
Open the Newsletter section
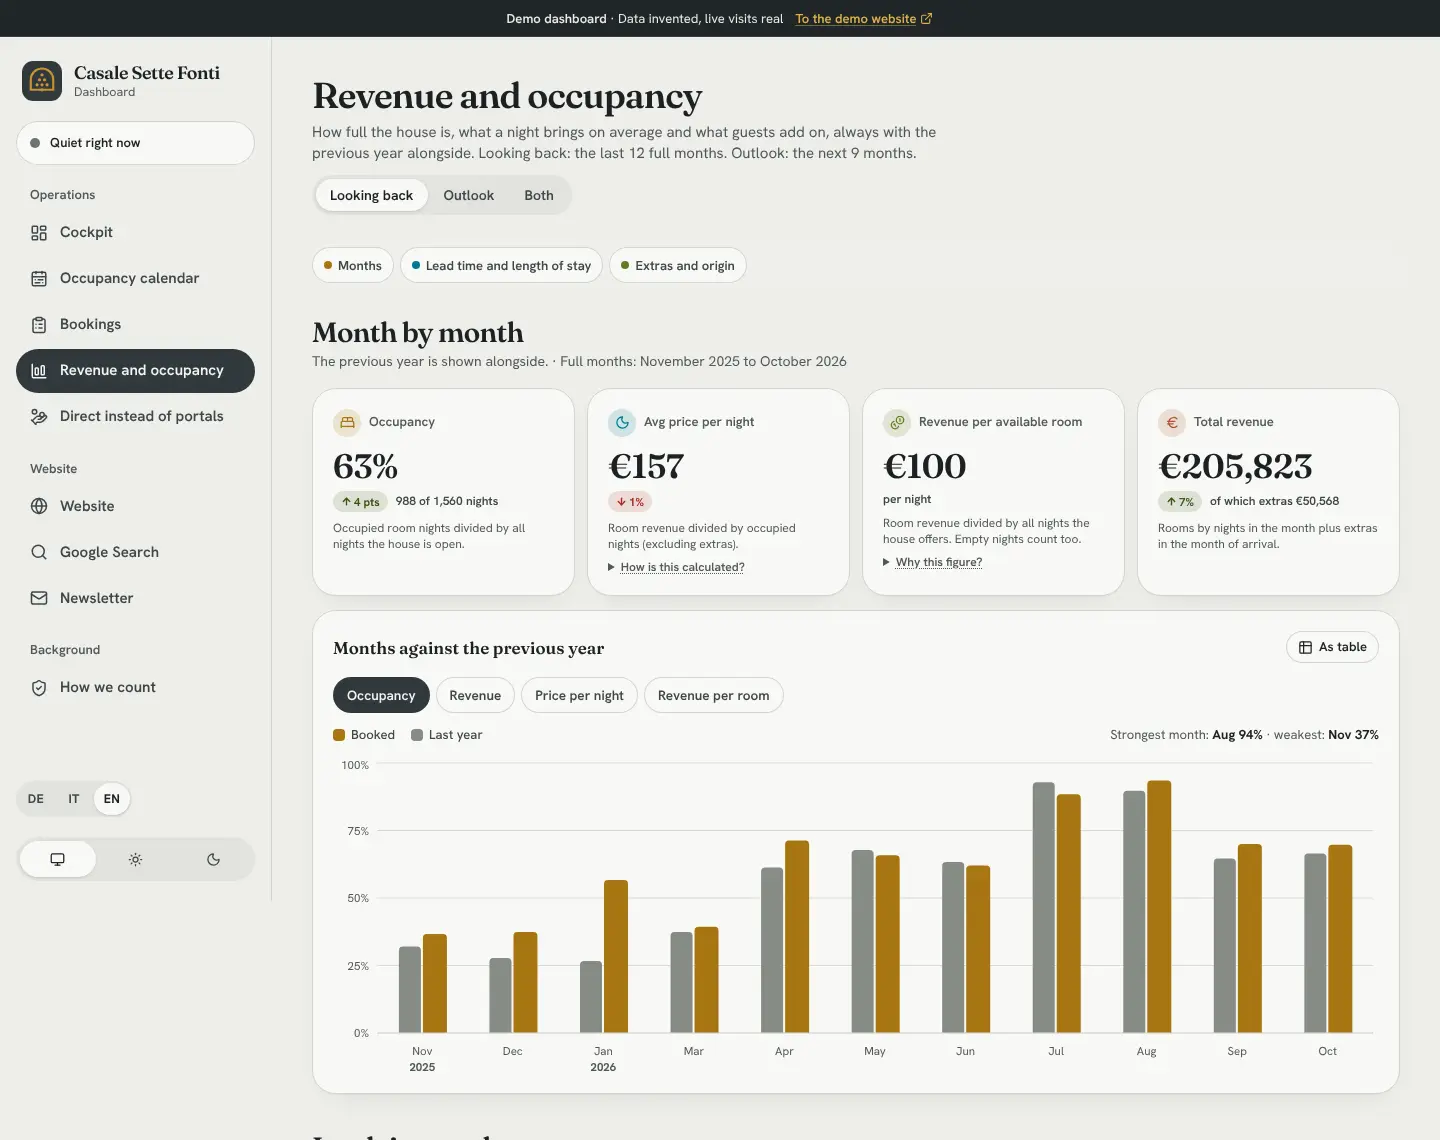click(x=135, y=598)
